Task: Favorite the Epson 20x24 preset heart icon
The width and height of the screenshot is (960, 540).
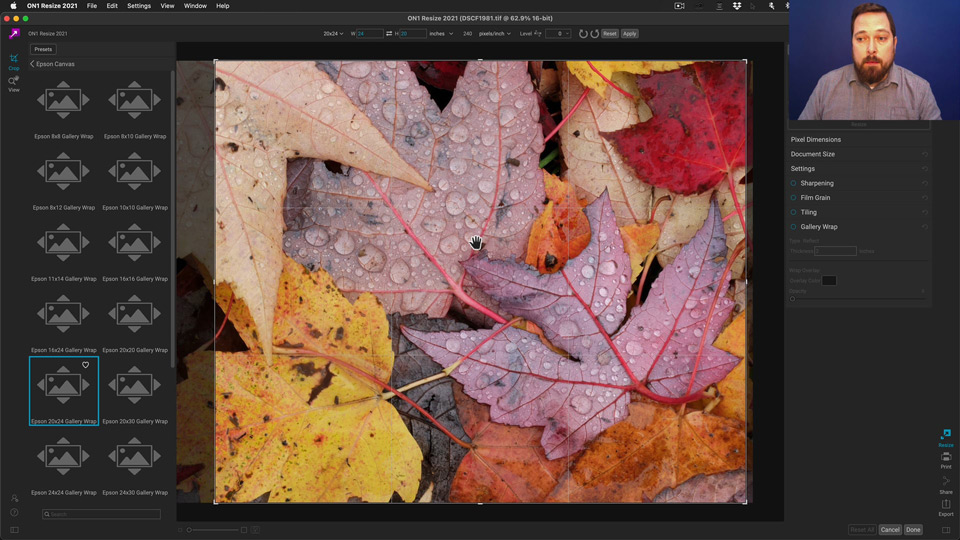Action: coord(86,365)
